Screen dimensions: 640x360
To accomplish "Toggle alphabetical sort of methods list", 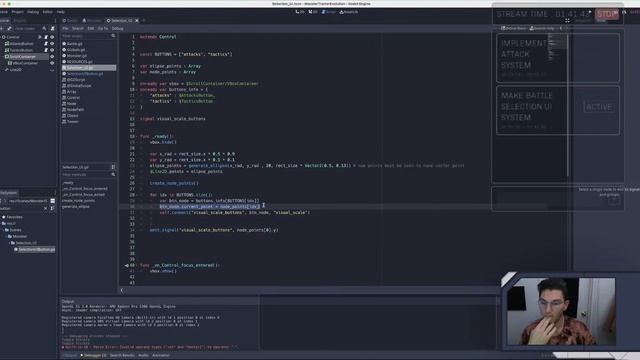I will (113, 167).
